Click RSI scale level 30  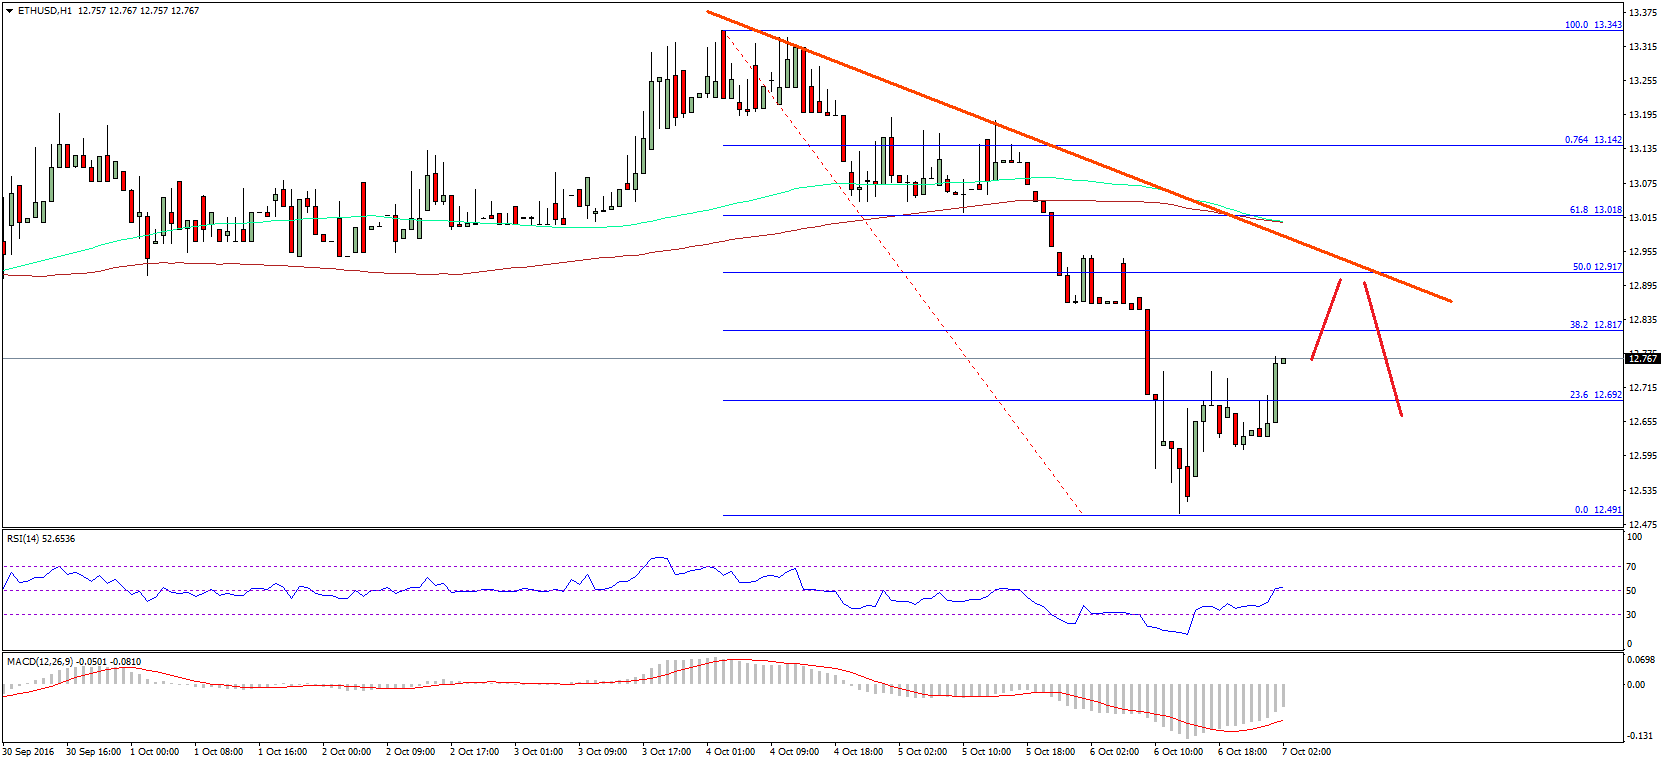(x=1631, y=615)
